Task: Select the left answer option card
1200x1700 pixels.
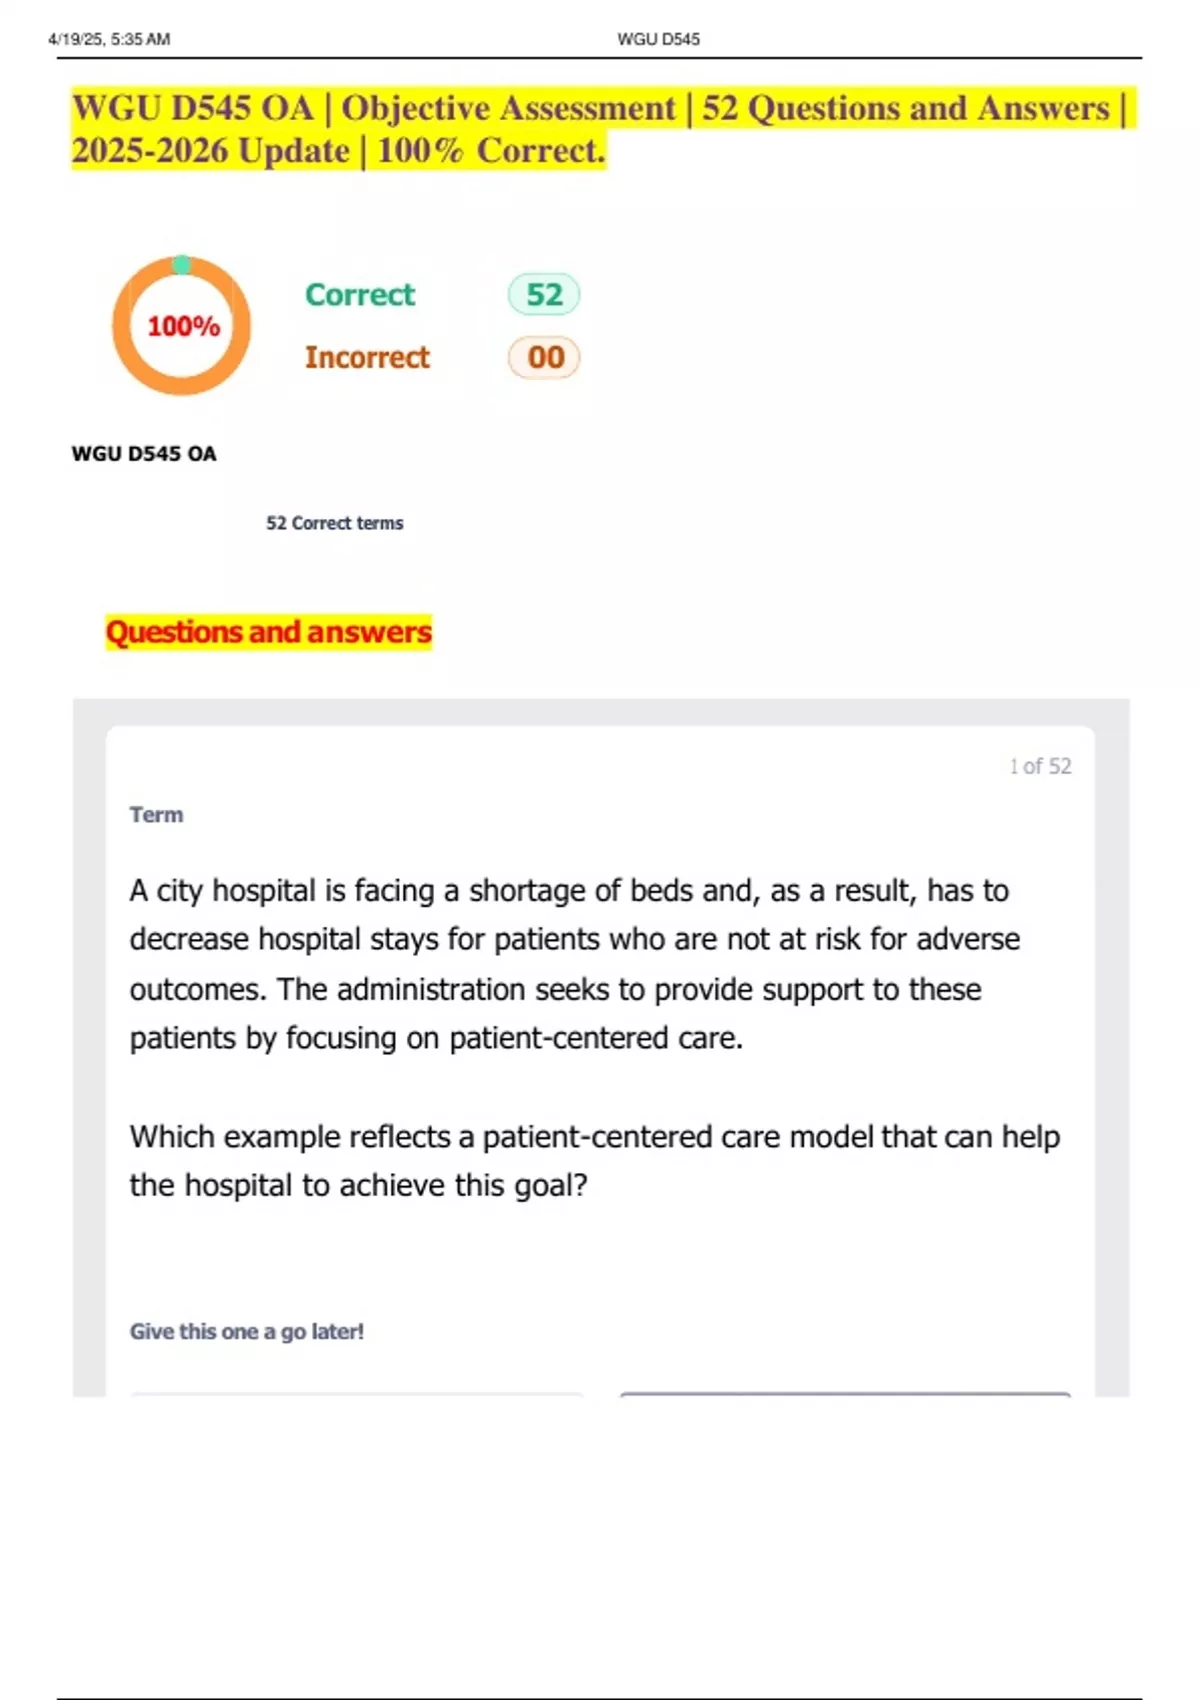Action: [356, 1394]
